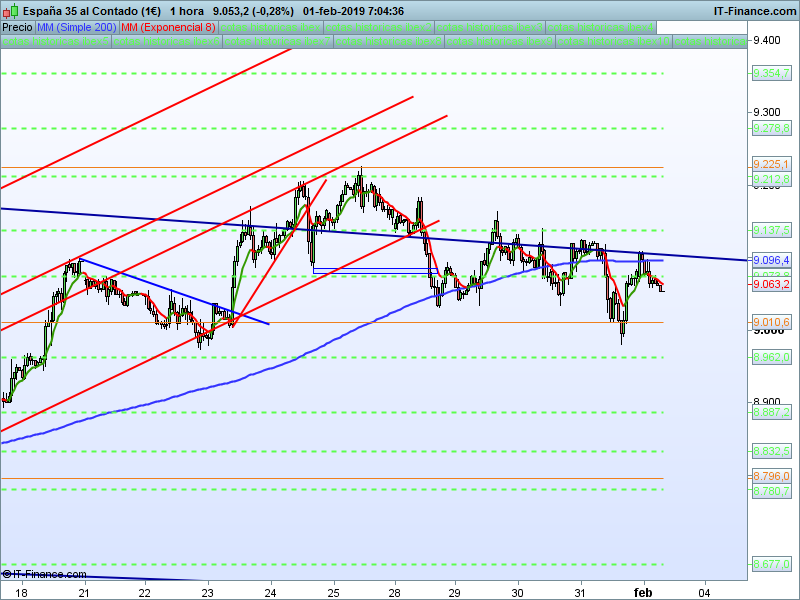Screen dimensions: 800x600
Task: Select the 'cotas historicas ibex6' label
Action: 167,41
